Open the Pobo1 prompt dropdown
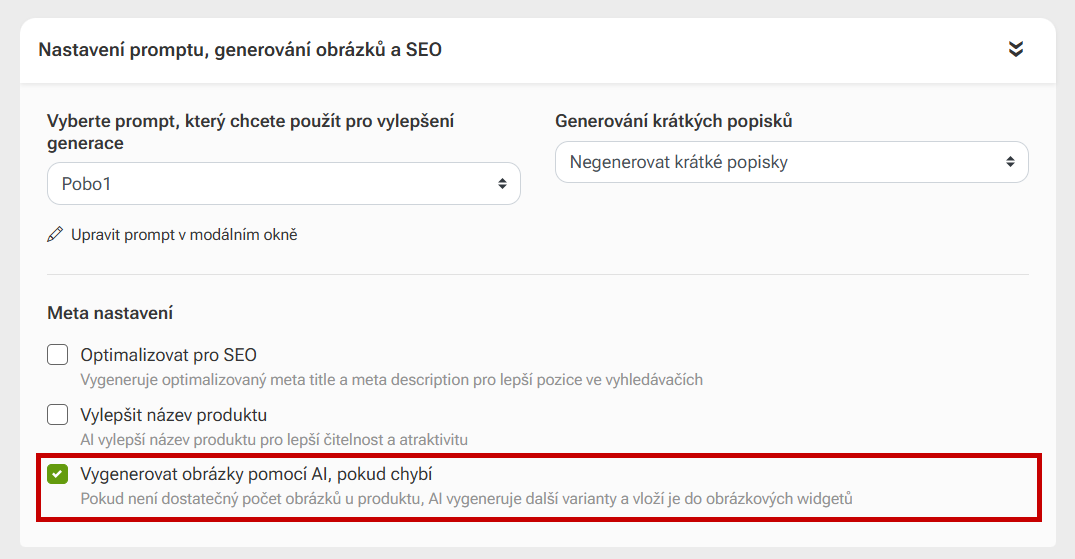Image resolution: width=1075 pixels, height=559 pixels. (x=283, y=184)
